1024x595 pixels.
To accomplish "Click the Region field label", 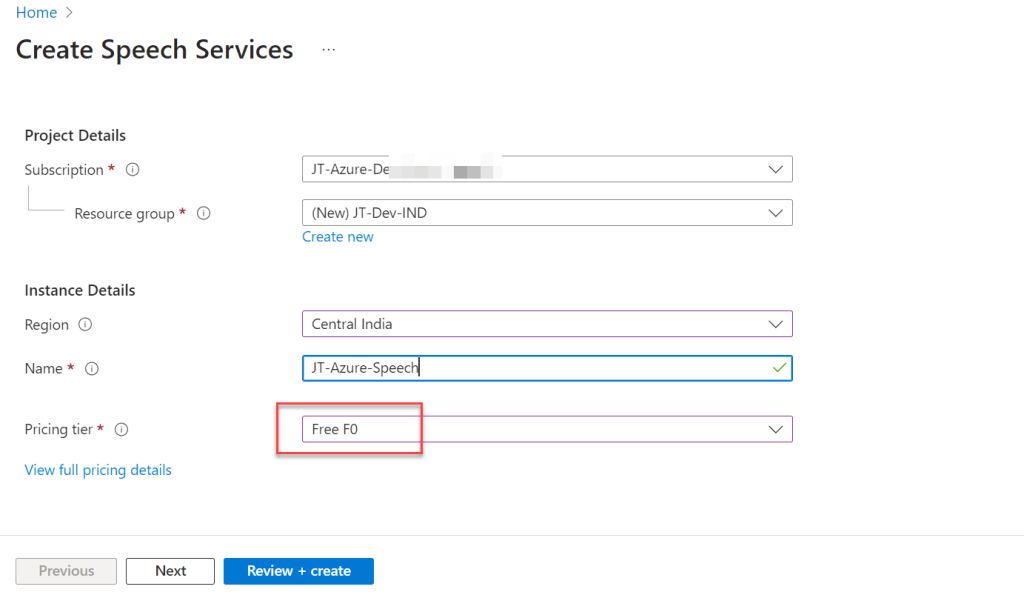I will tap(46, 325).
